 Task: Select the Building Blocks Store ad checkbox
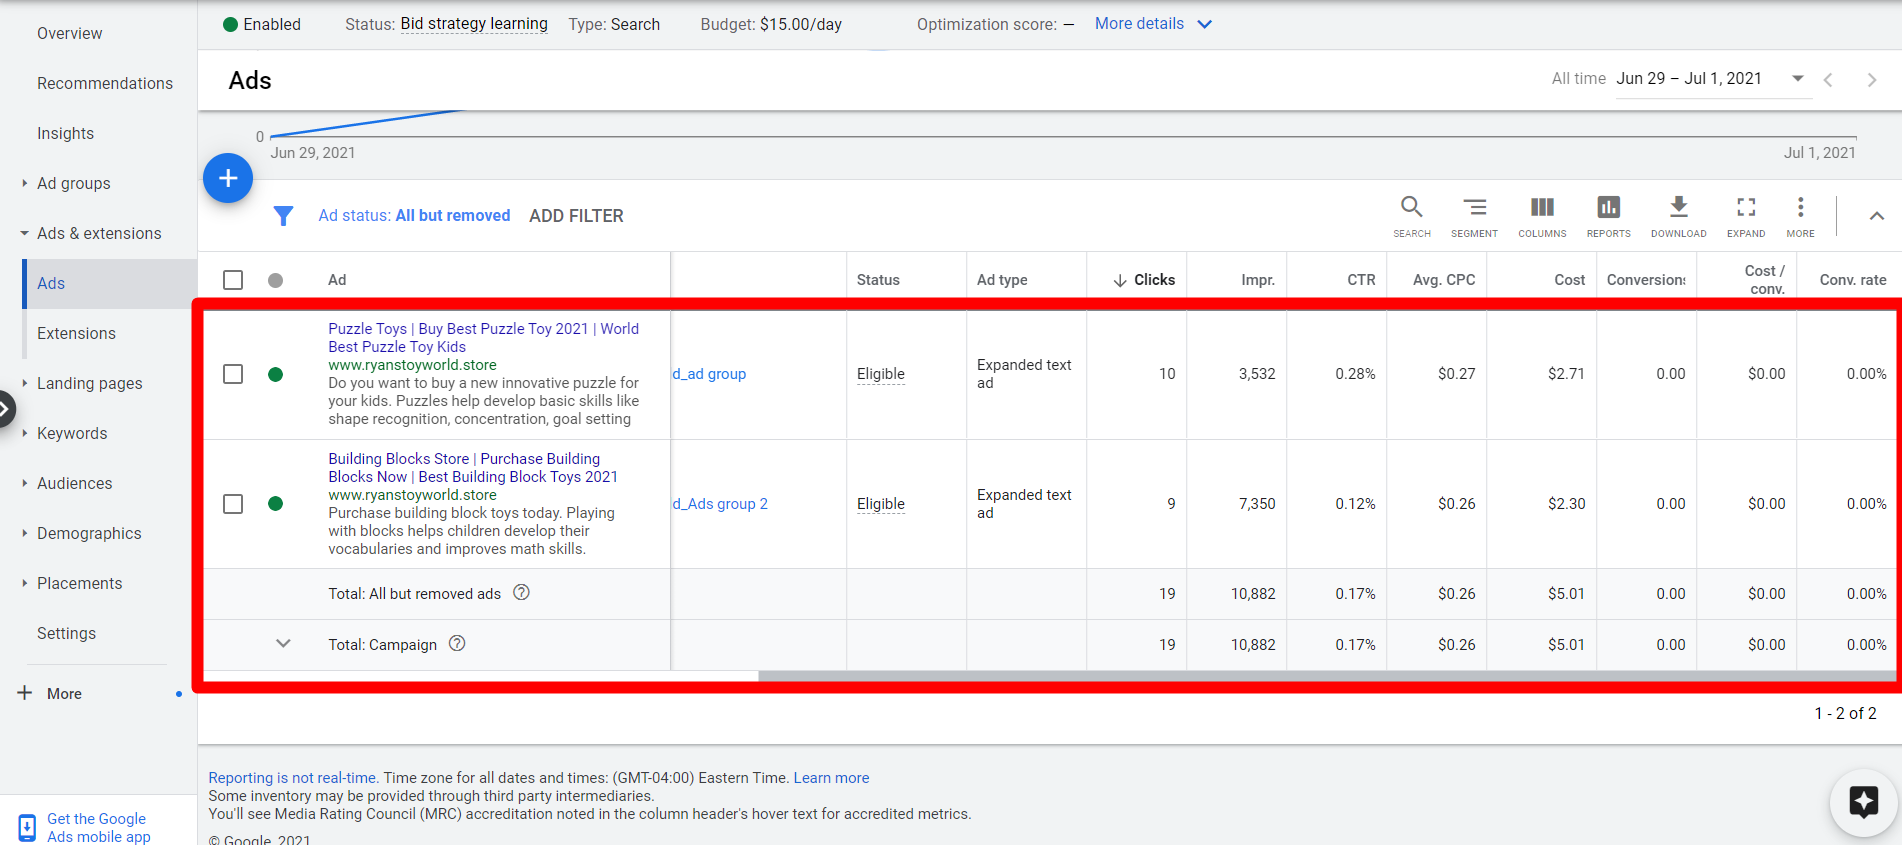233,504
